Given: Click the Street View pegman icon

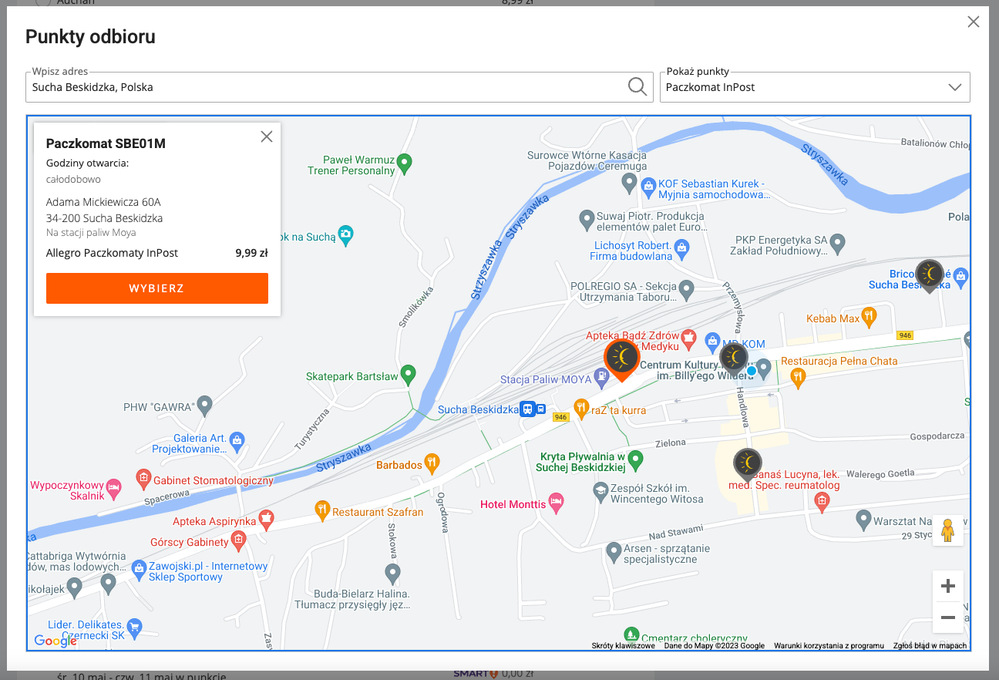Looking at the screenshot, I should click(x=947, y=530).
